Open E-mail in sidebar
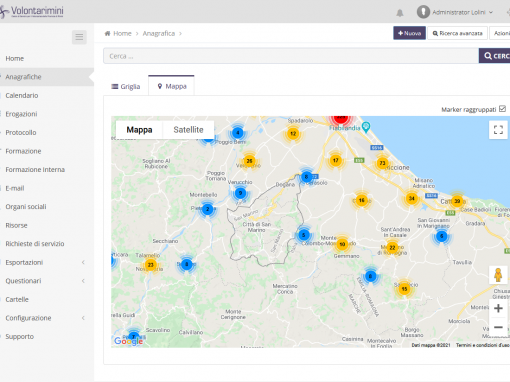The image size is (510, 382). pyautogui.click(x=15, y=188)
